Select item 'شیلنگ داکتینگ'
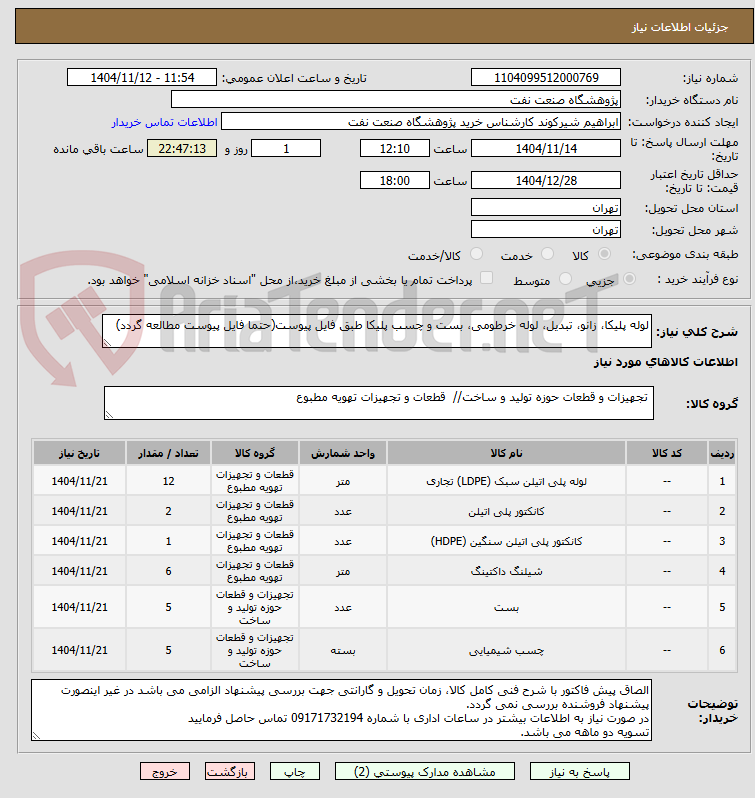The width and height of the screenshot is (755, 798). pos(506,571)
